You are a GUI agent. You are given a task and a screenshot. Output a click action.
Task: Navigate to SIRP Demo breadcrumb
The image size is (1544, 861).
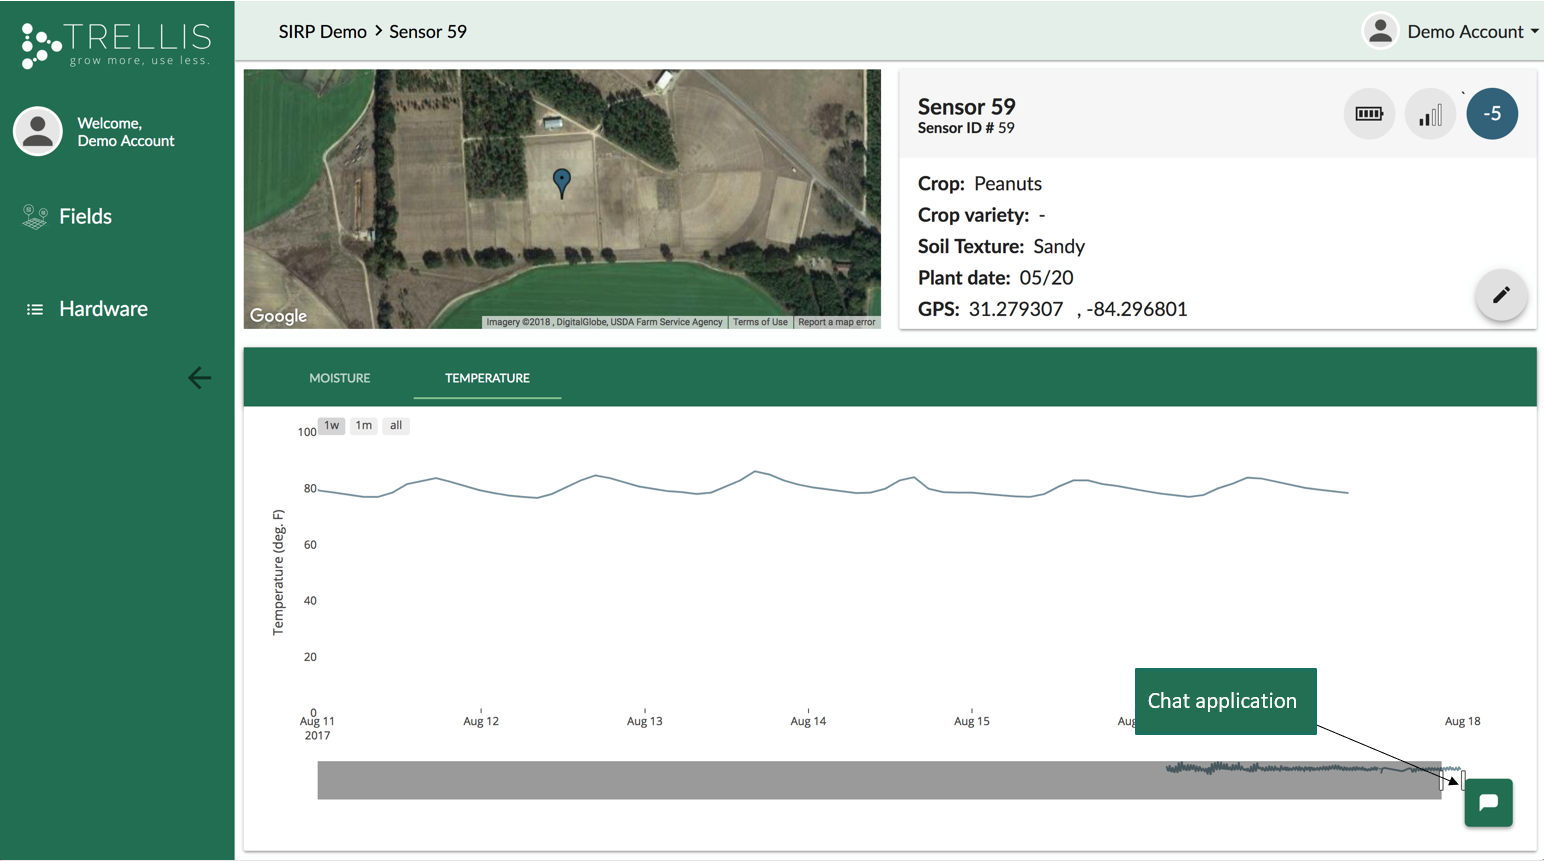pos(322,32)
